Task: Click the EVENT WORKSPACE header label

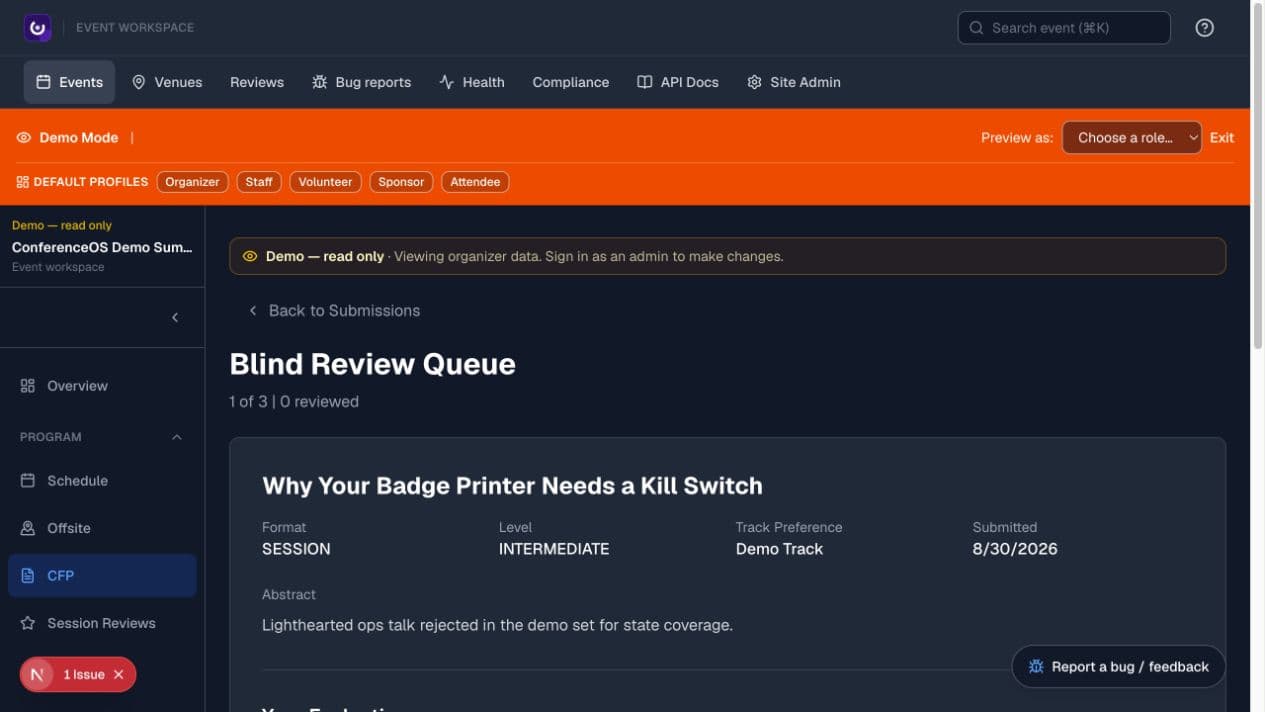Action: [135, 28]
